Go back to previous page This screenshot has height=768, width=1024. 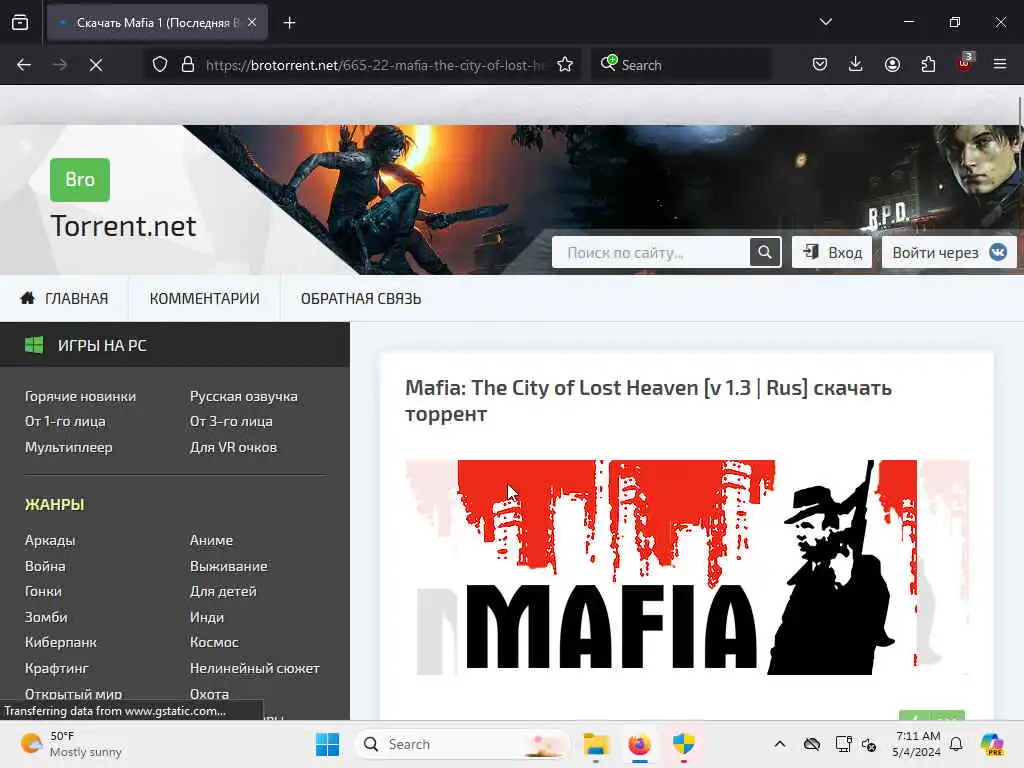coord(24,65)
